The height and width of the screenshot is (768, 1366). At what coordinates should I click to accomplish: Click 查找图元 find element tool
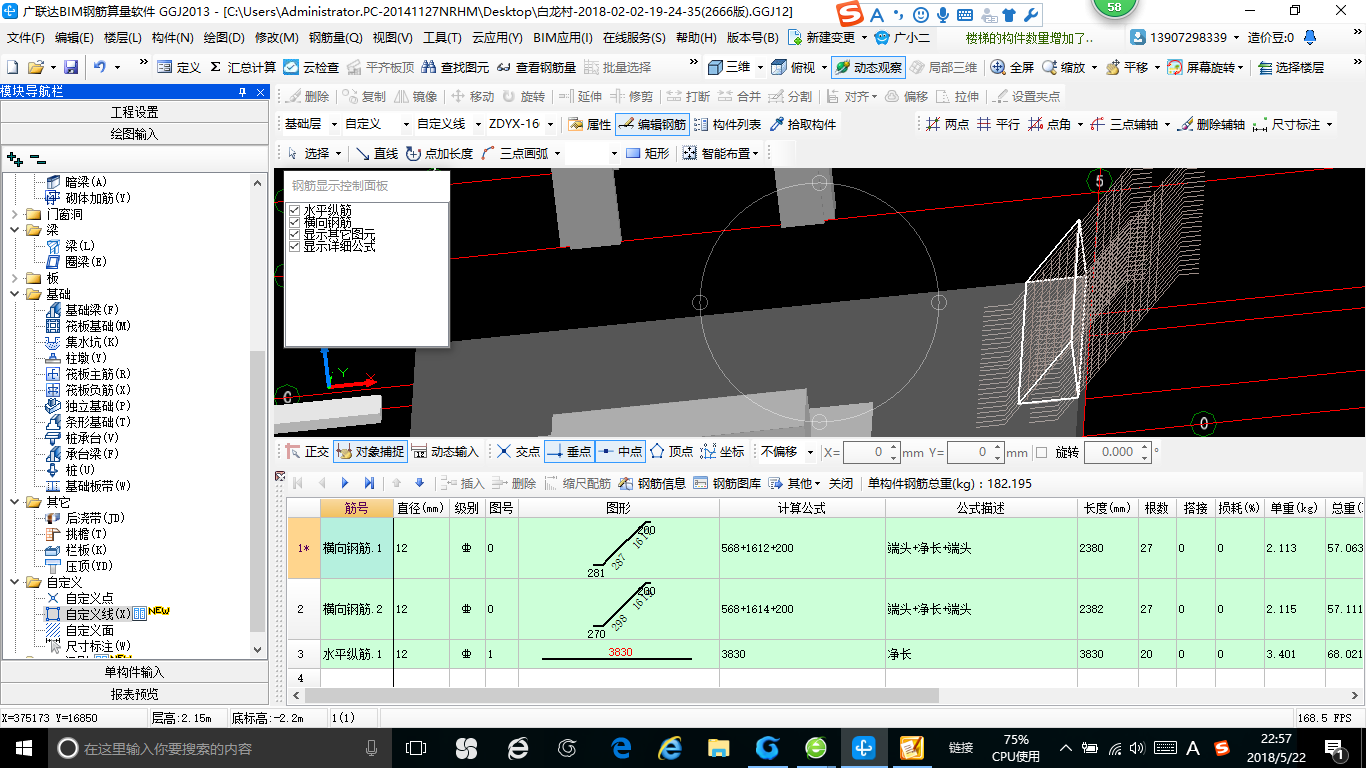(x=455, y=67)
